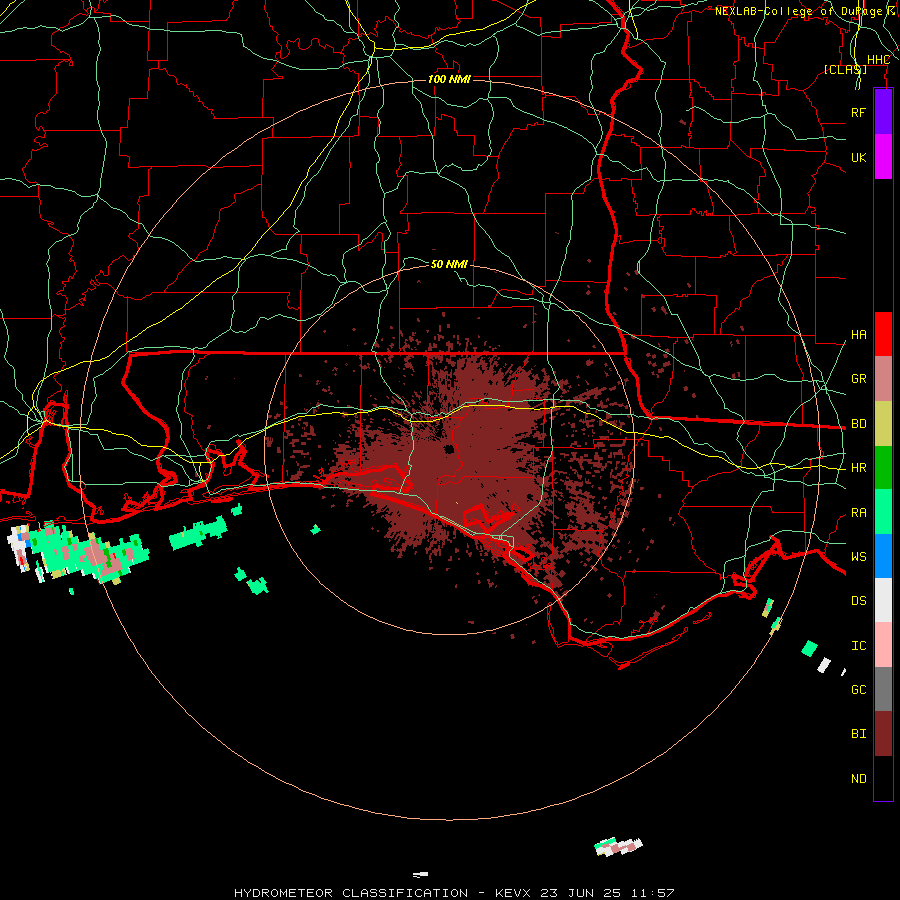Screen dimensions: 900x900
Task: Click the "[CLAS]" unit label
Action: (845, 69)
